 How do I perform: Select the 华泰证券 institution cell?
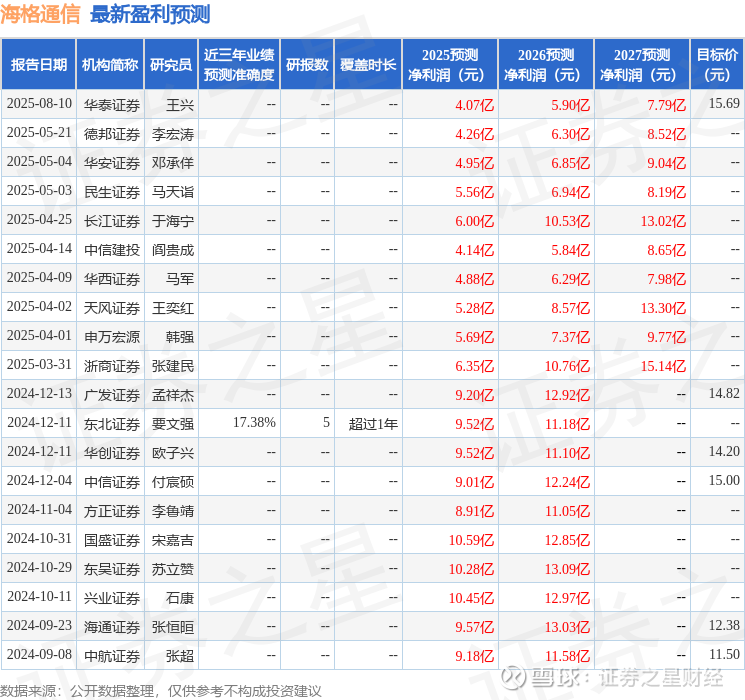[x=112, y=105]
